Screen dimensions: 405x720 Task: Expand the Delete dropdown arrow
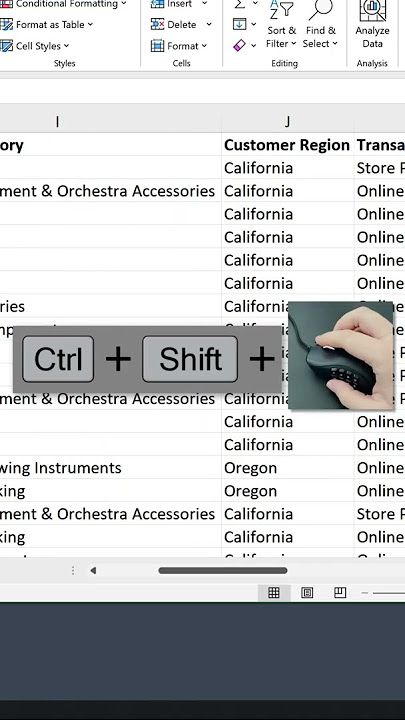[209, 24]
